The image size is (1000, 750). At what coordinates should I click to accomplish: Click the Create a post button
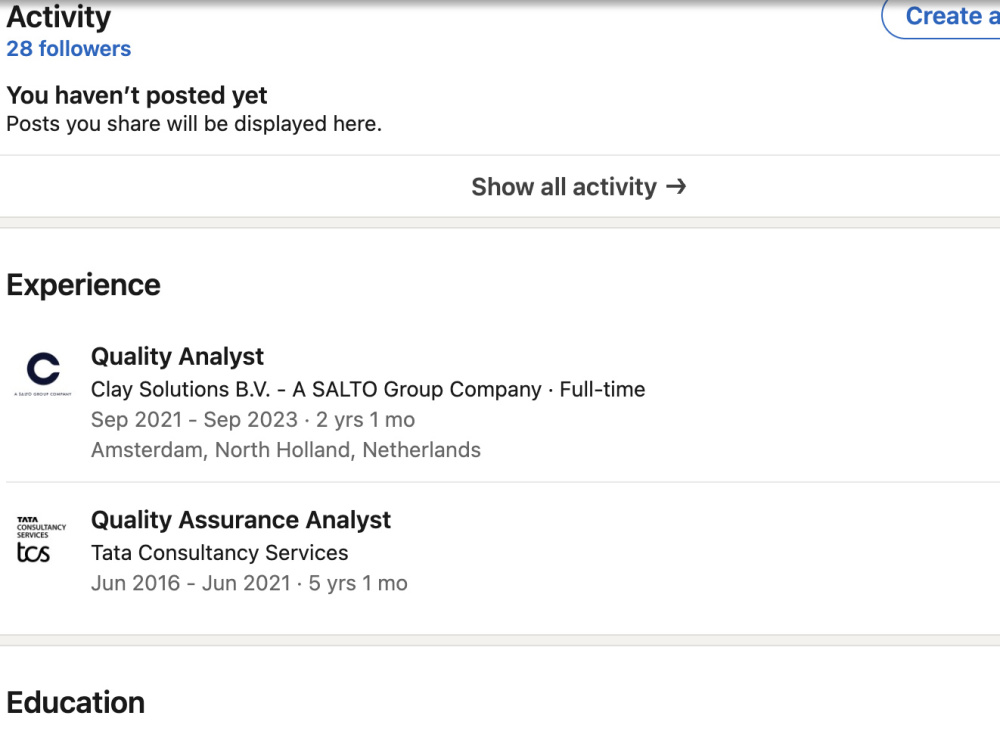[943, 17]
